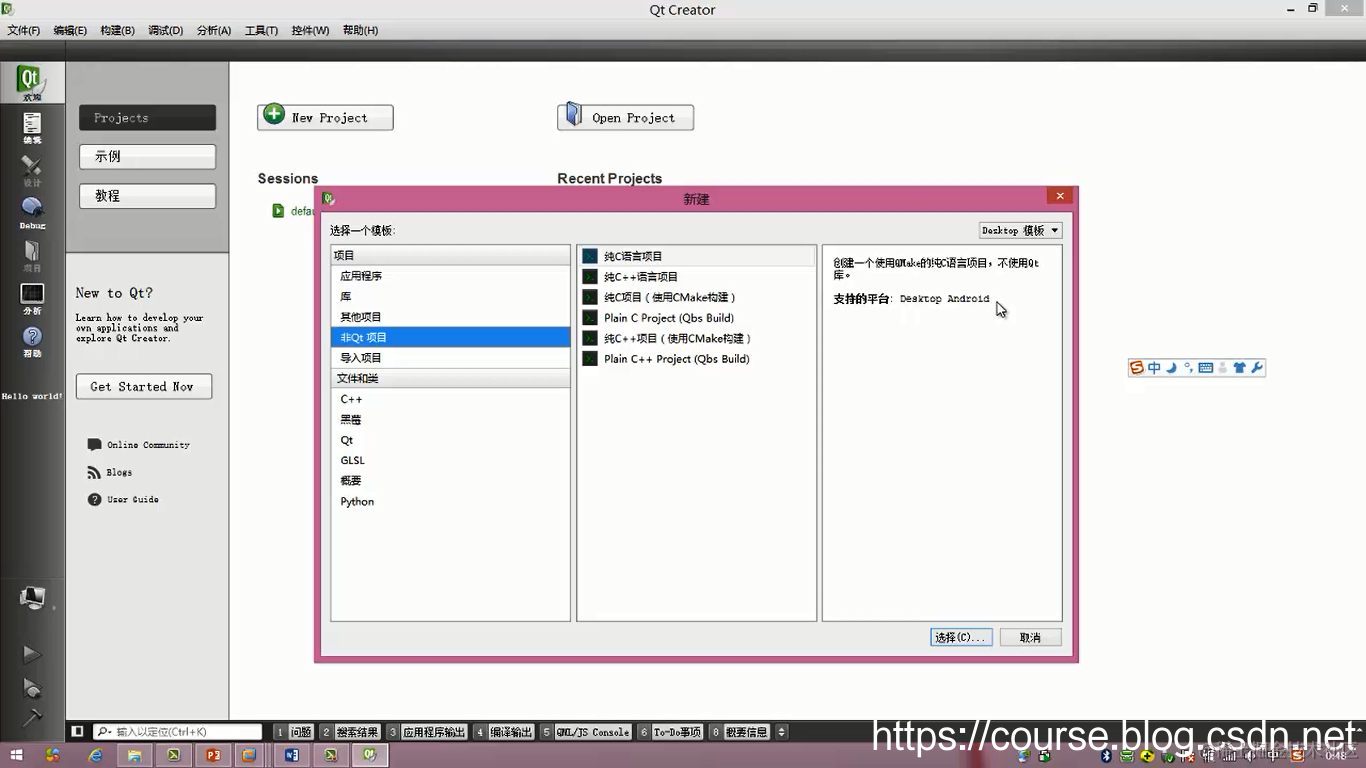Open the Analyze (分析) mode icon
The width and height of the screenshot is (1366, 768).
pyautogui.click(x=32, y=298)
